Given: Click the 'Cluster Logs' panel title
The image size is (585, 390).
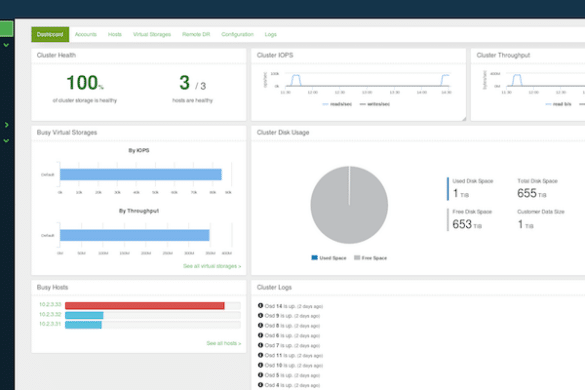Looking at the screenshot, I should 274,287.
